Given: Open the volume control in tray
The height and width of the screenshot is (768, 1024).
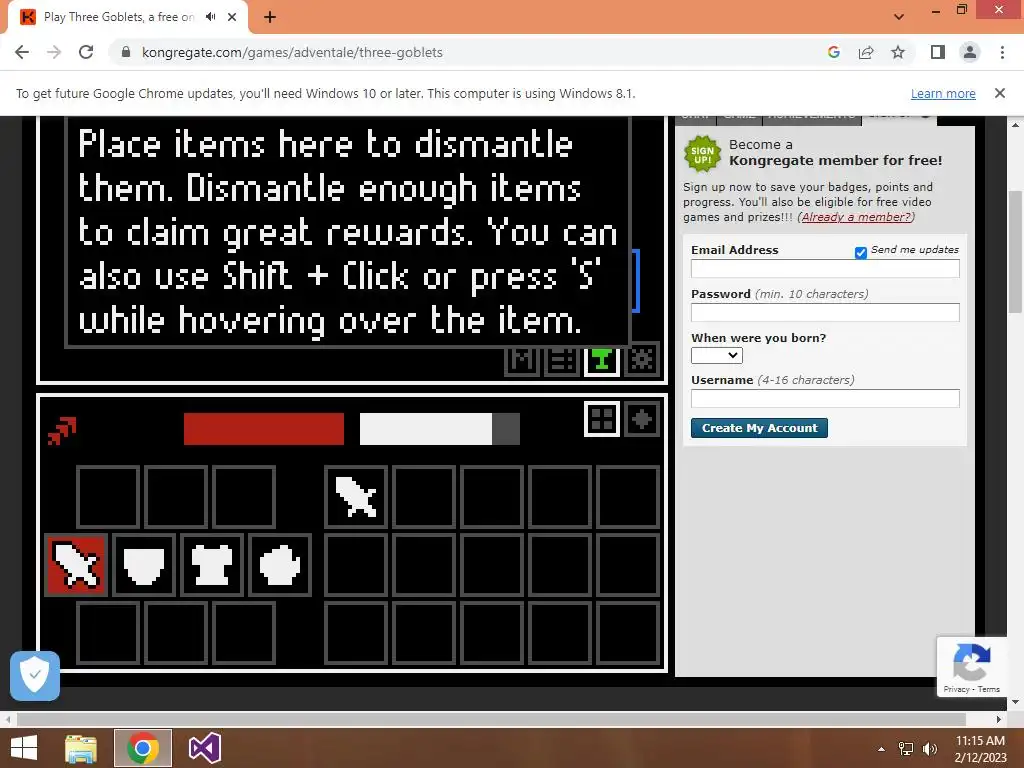Looking at the screenshot, I should point(929,749).
